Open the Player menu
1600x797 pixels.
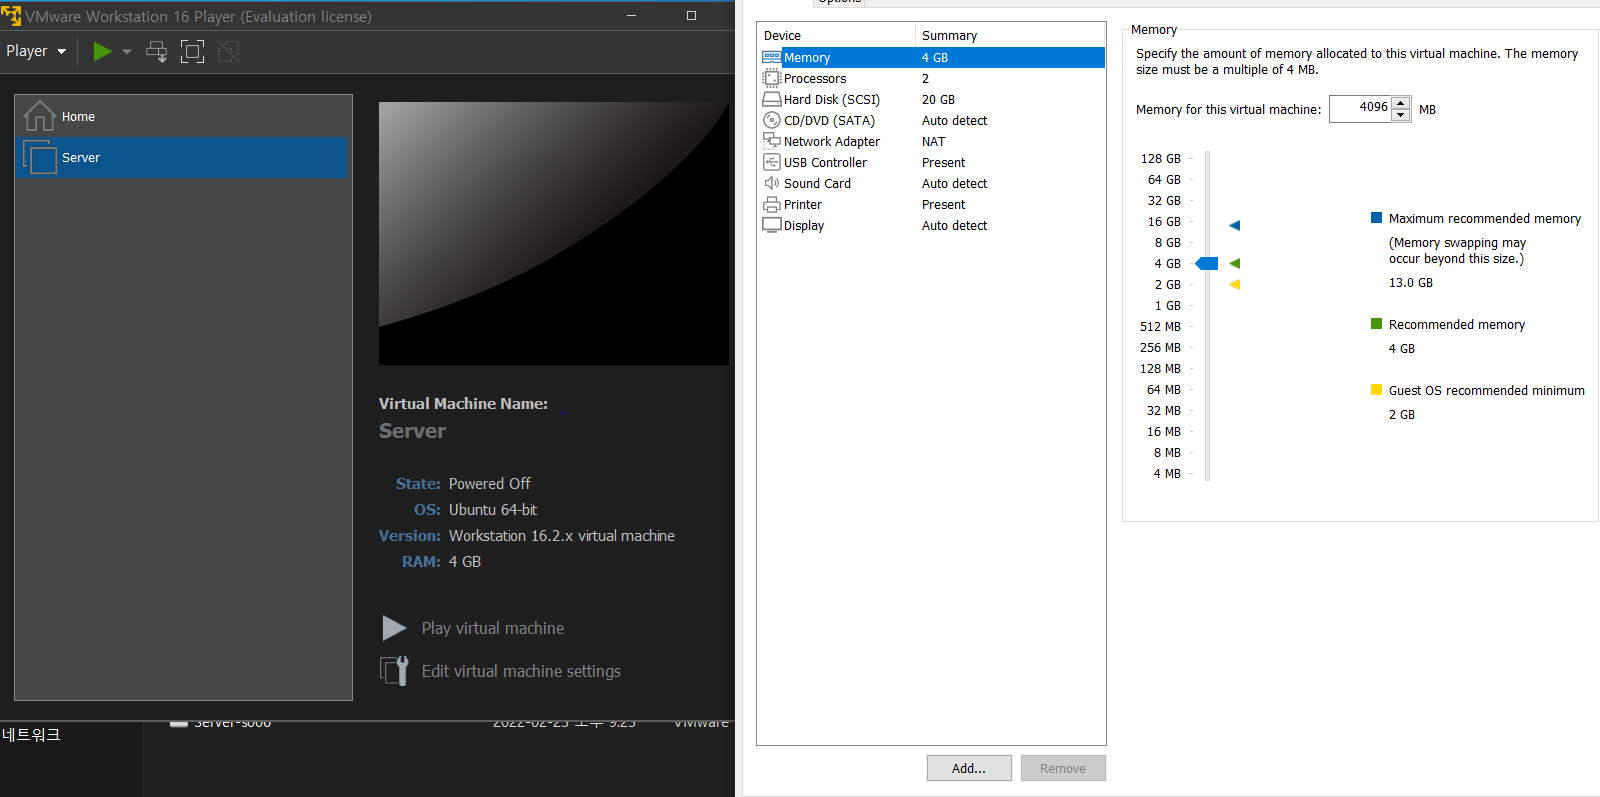coord(36,51)
